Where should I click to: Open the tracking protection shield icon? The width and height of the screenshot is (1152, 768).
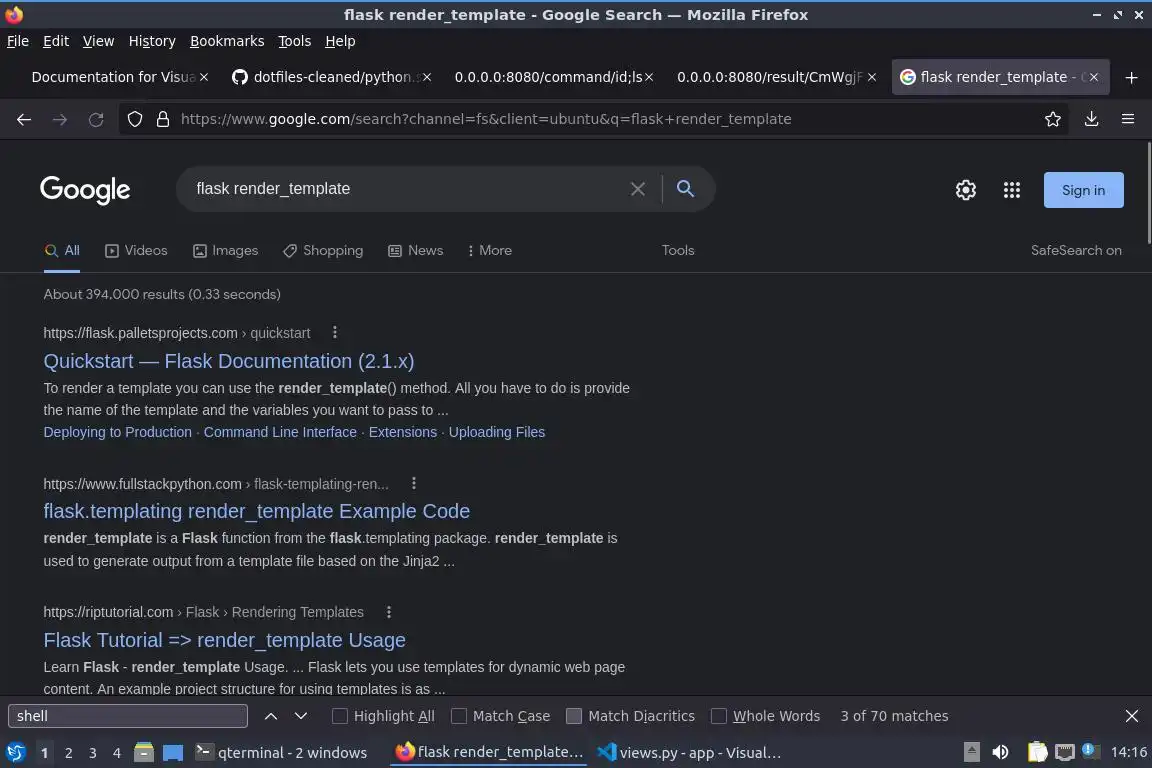pos(134,119)
